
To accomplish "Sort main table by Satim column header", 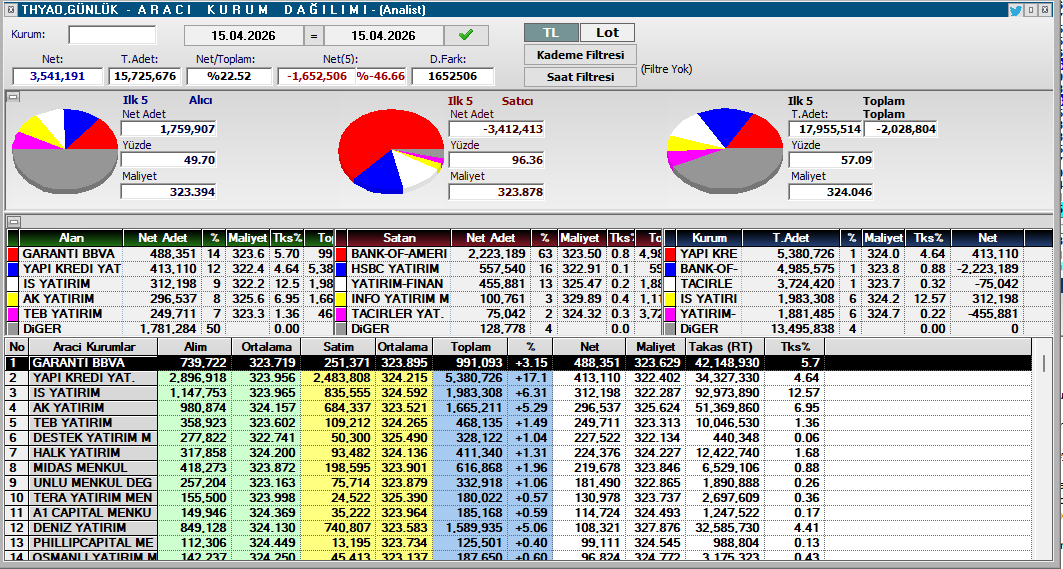I will click(338, 347).
